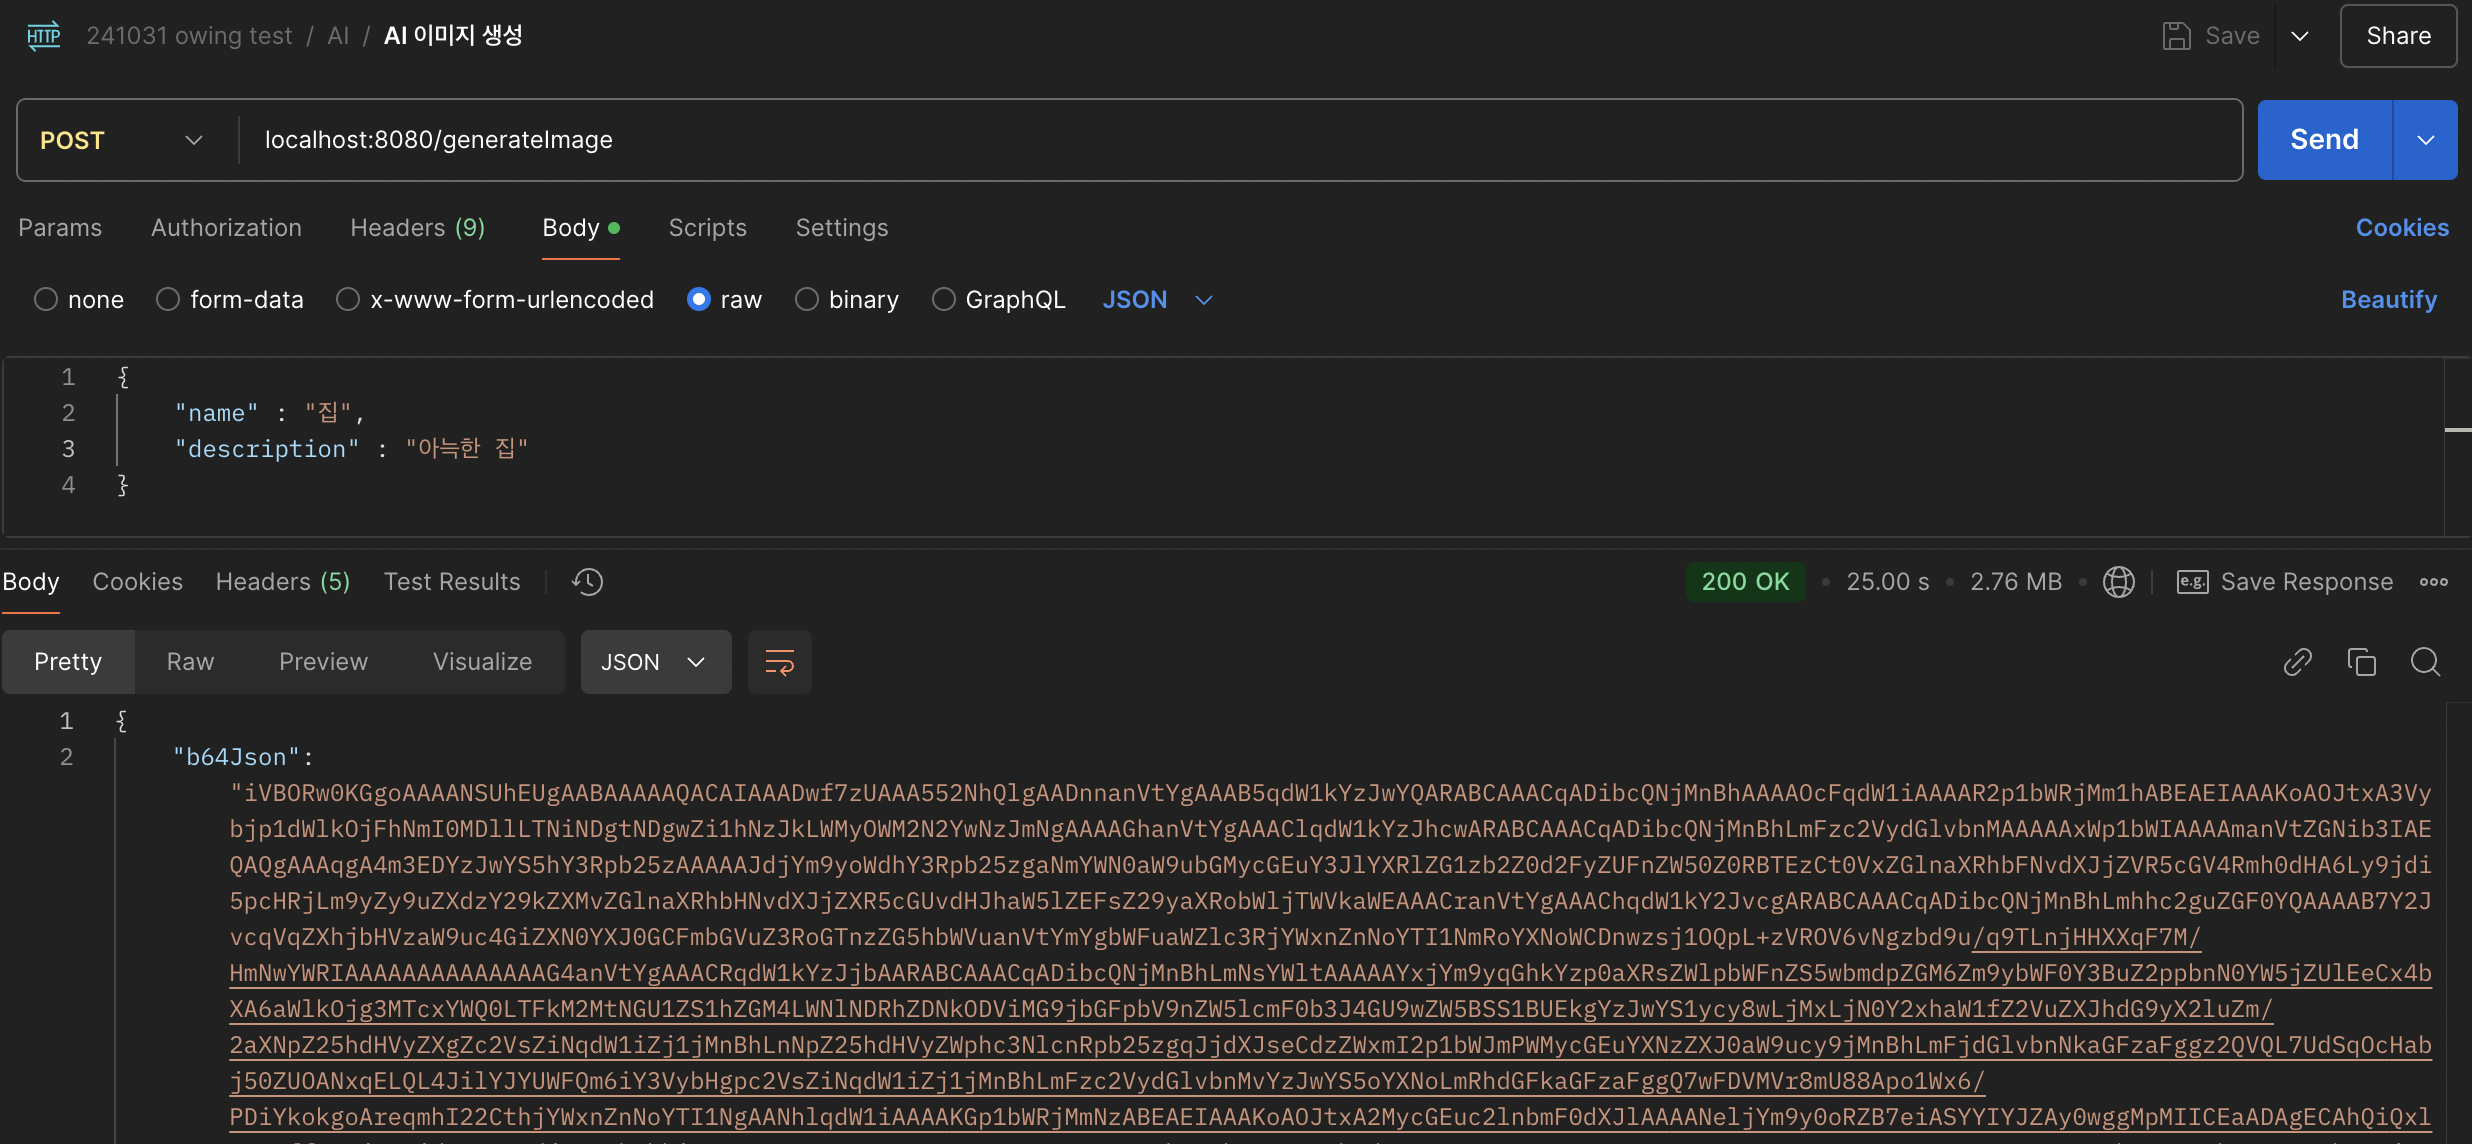This screenshot has width=2472, height=1144.
Task: Copy response body to clipboard
Action: tap(2361, 662)
